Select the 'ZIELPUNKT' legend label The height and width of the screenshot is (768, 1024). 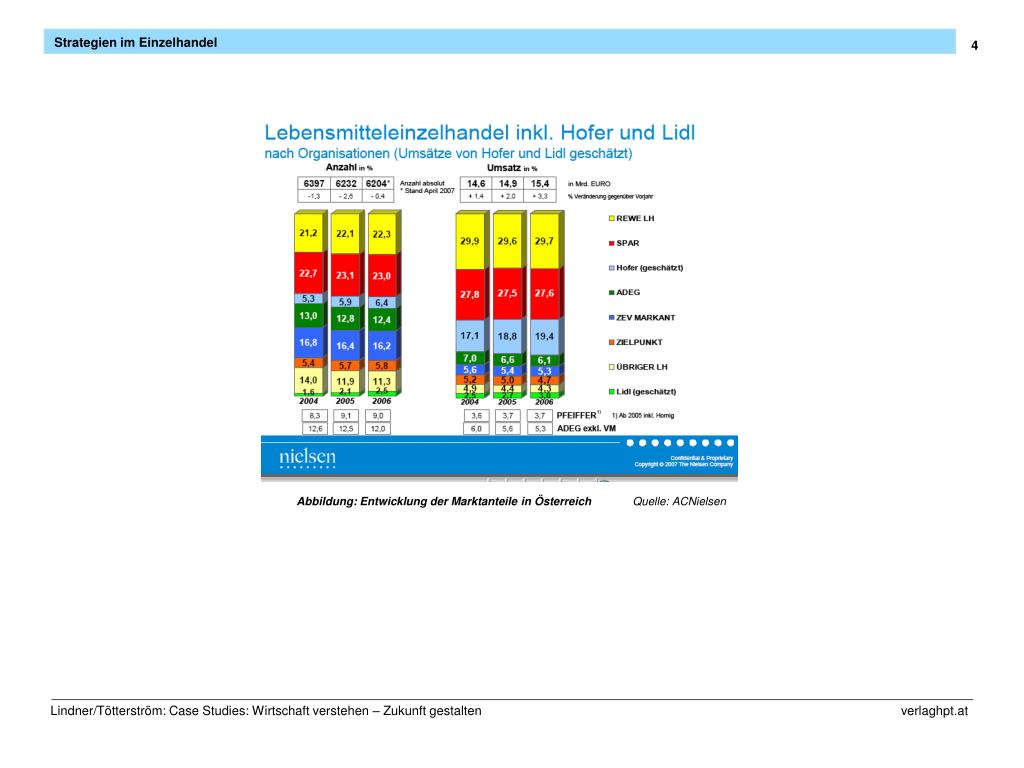click(x=639, y=342)
